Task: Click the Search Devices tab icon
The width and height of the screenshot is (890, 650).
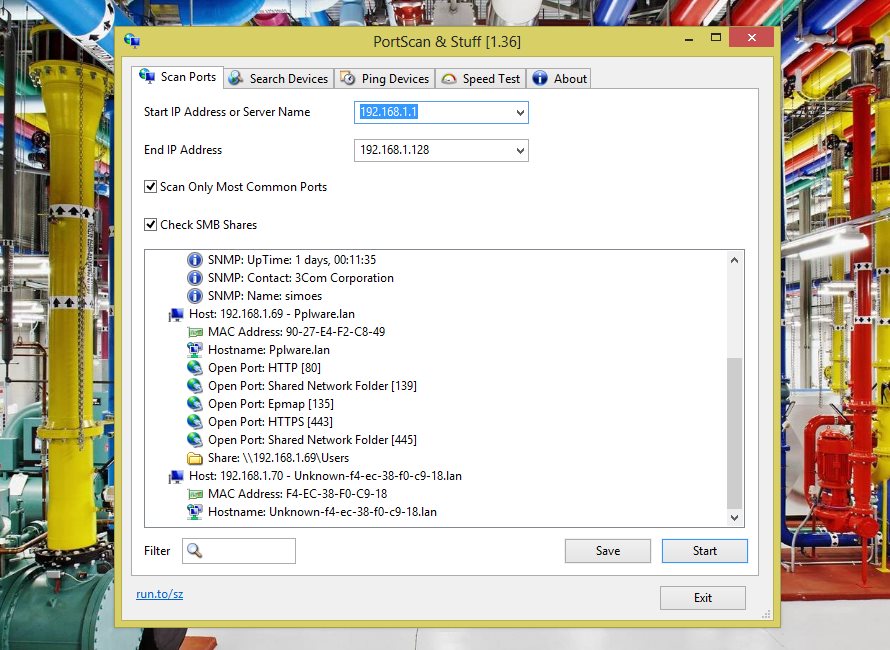Action: (x=236, y=78)
